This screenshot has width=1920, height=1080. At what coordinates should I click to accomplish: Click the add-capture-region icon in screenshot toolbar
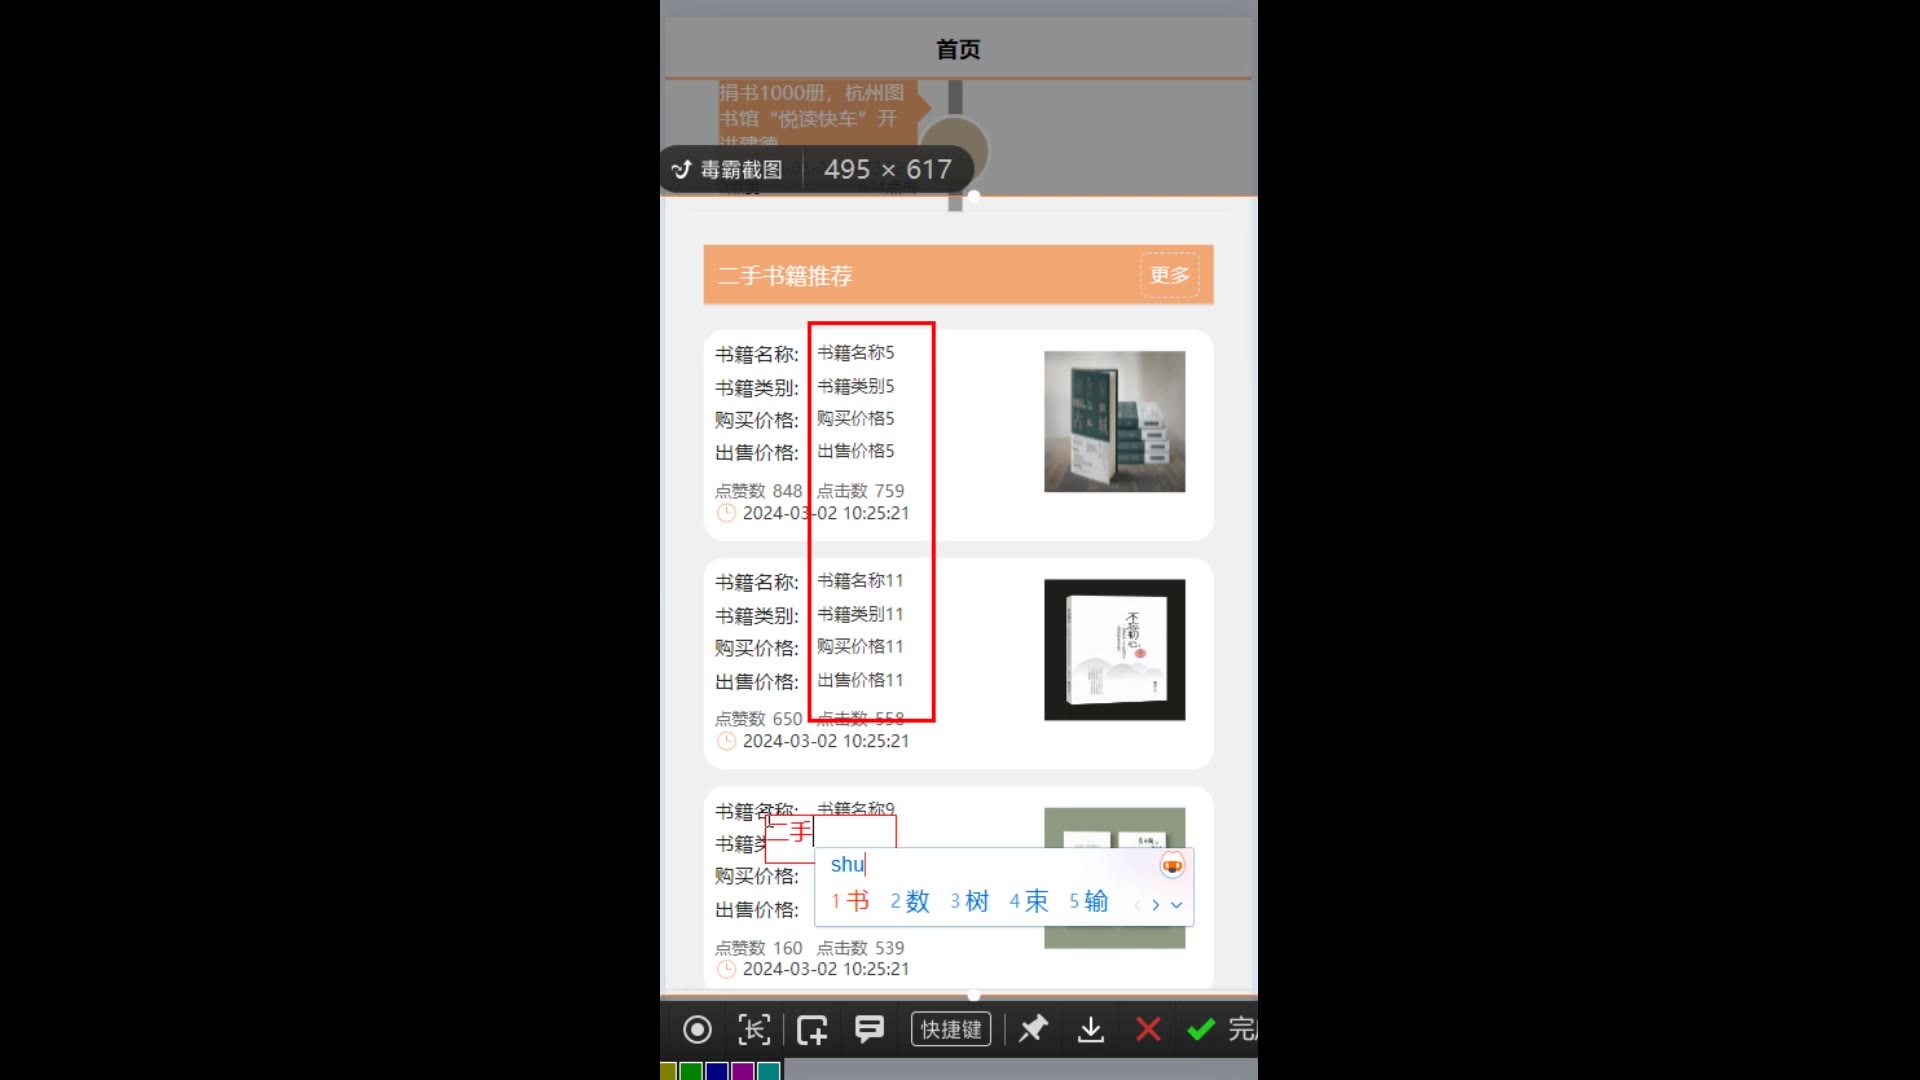tap(812, 1029)
